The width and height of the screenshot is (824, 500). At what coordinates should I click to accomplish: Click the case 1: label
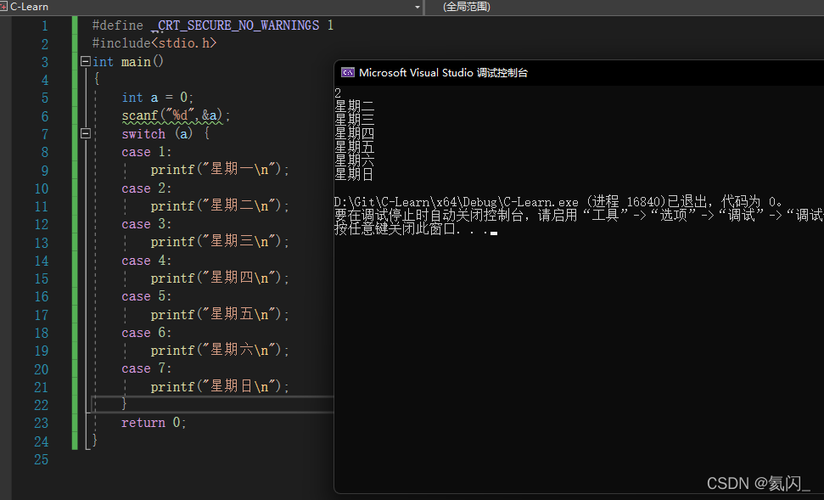coord(147,152)
